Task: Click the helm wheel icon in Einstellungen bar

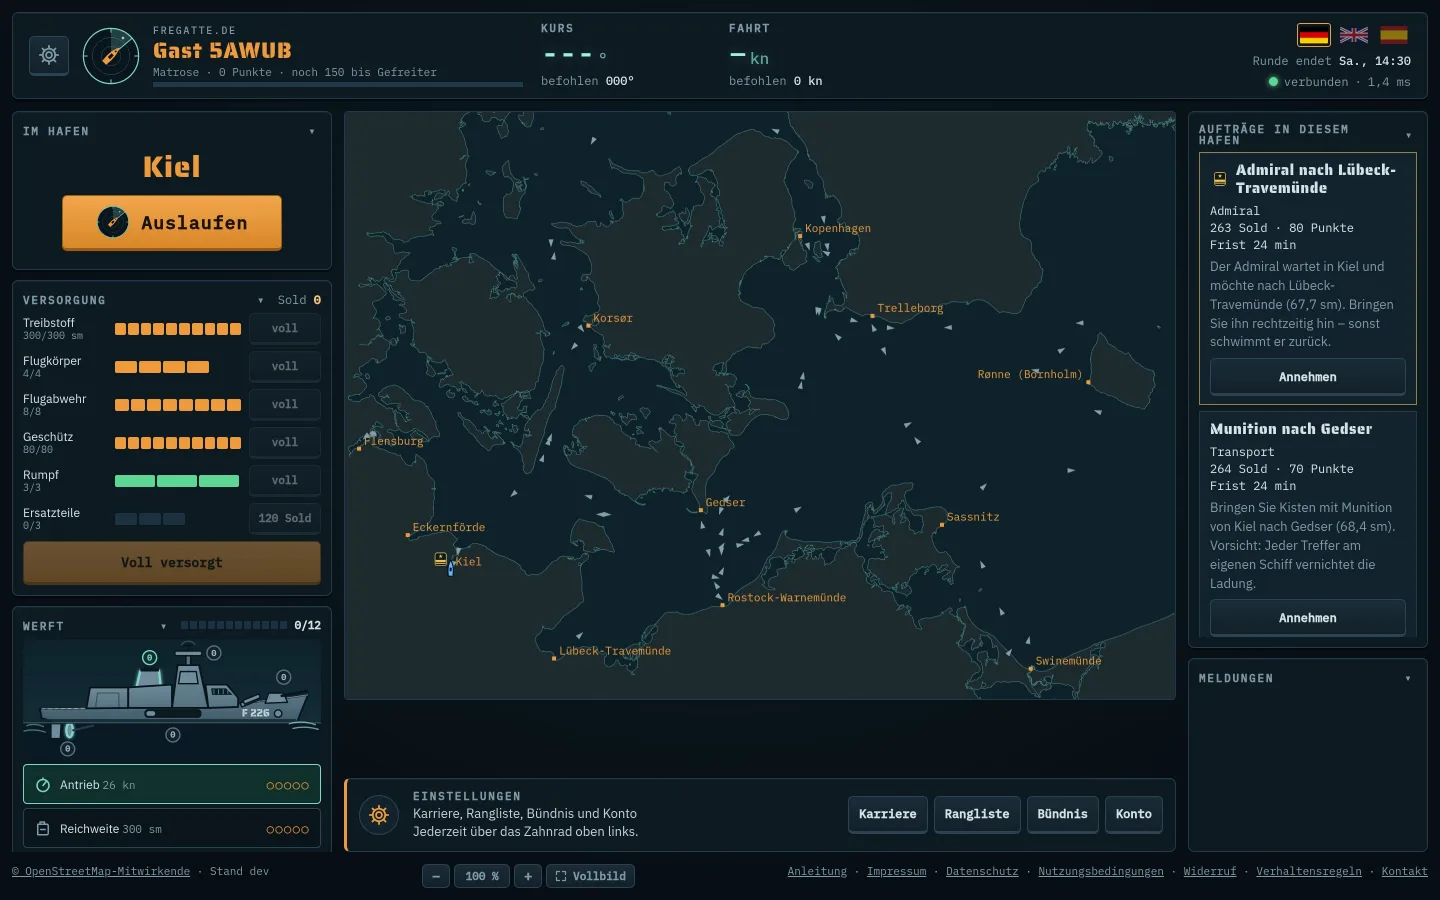Action: click(x=379, y=815)
